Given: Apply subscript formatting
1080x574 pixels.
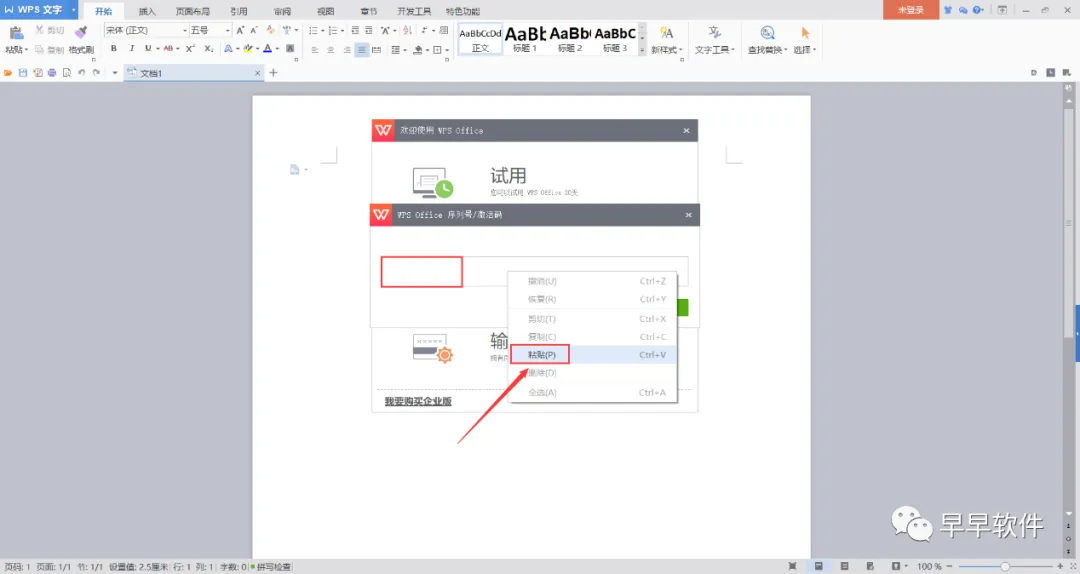Looking at the screenshot, I should click(209, 49).
